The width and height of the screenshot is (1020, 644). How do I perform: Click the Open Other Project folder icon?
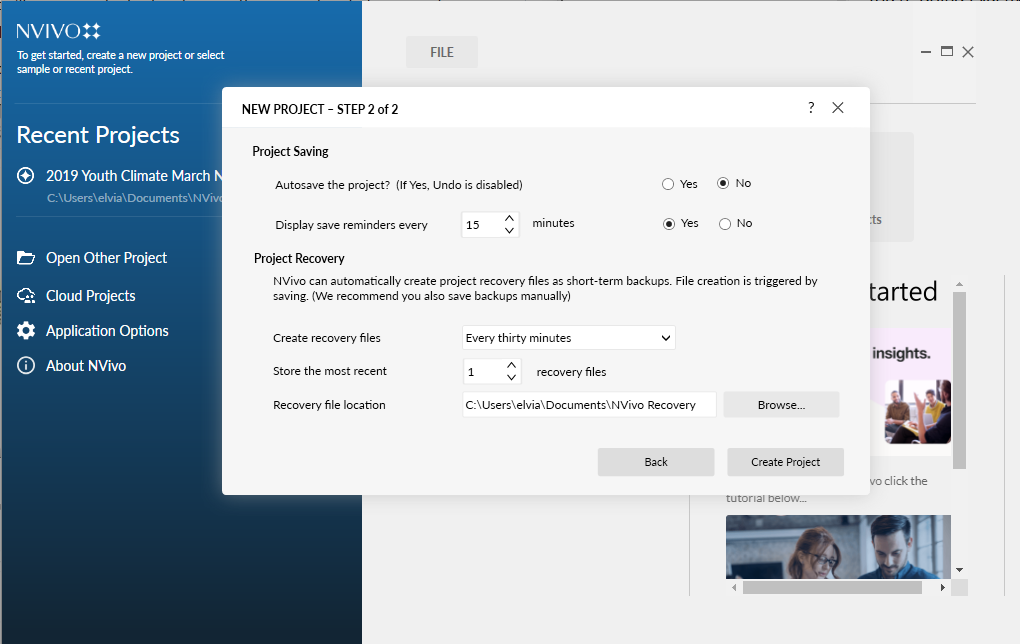tap(27, 258)
